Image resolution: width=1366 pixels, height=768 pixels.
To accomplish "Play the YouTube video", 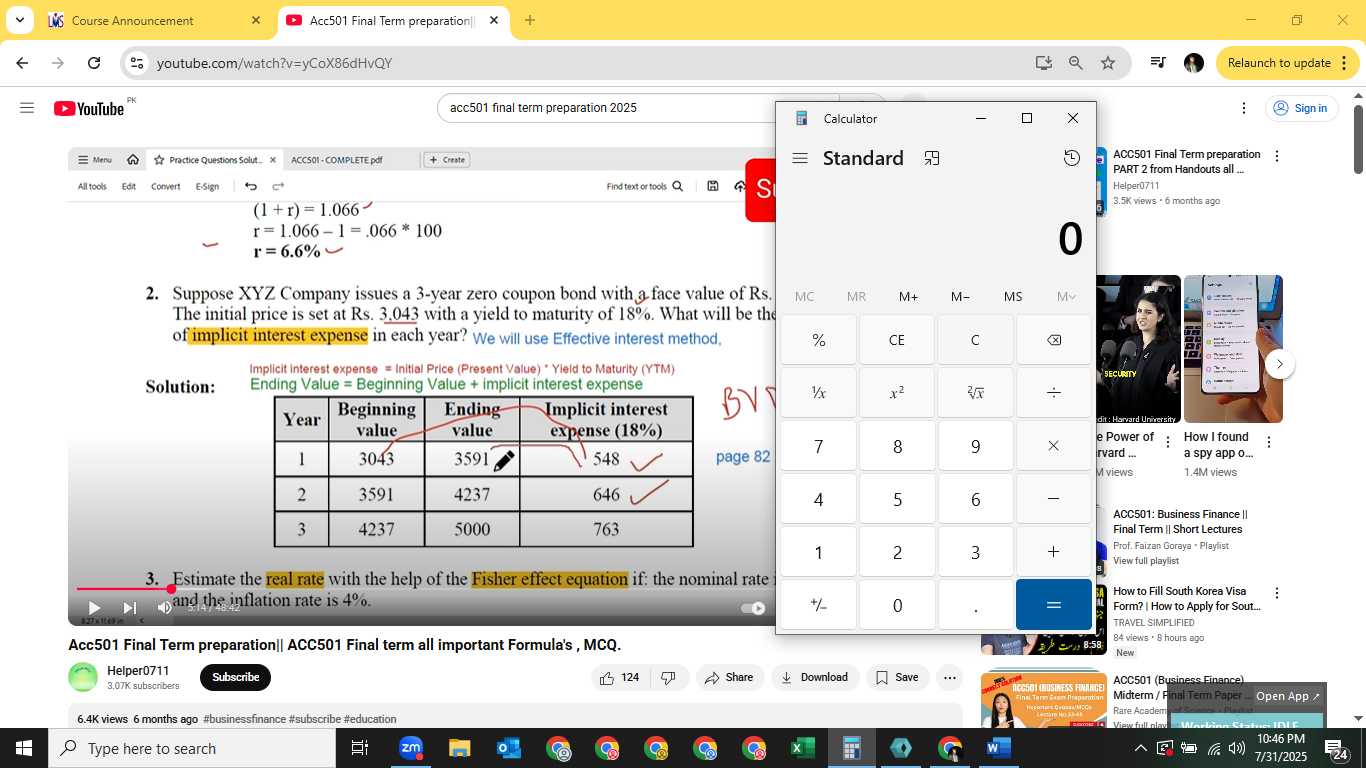I will coord(94,608).
